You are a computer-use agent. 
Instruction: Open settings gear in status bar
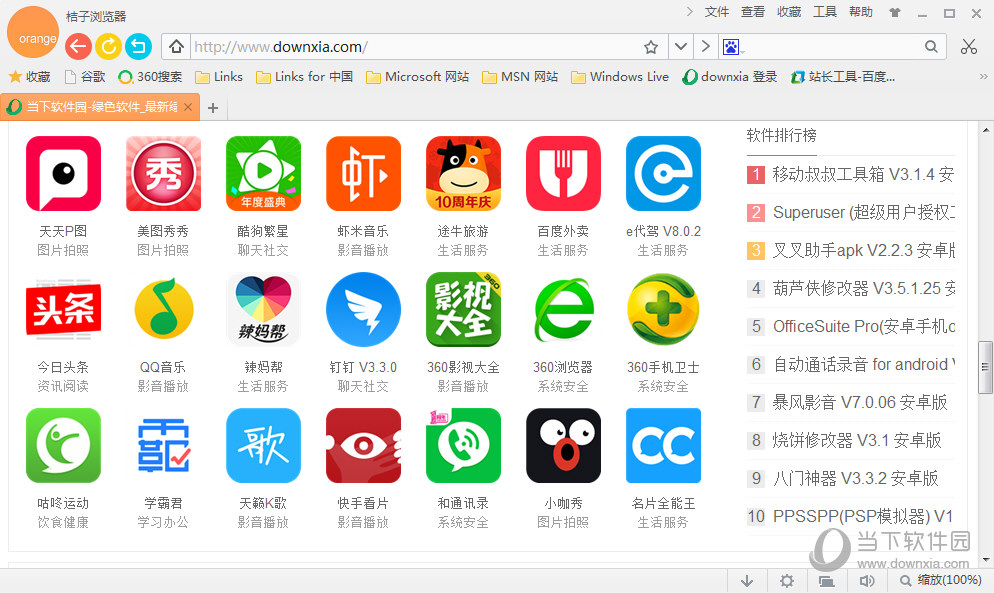tap(787, 581)
